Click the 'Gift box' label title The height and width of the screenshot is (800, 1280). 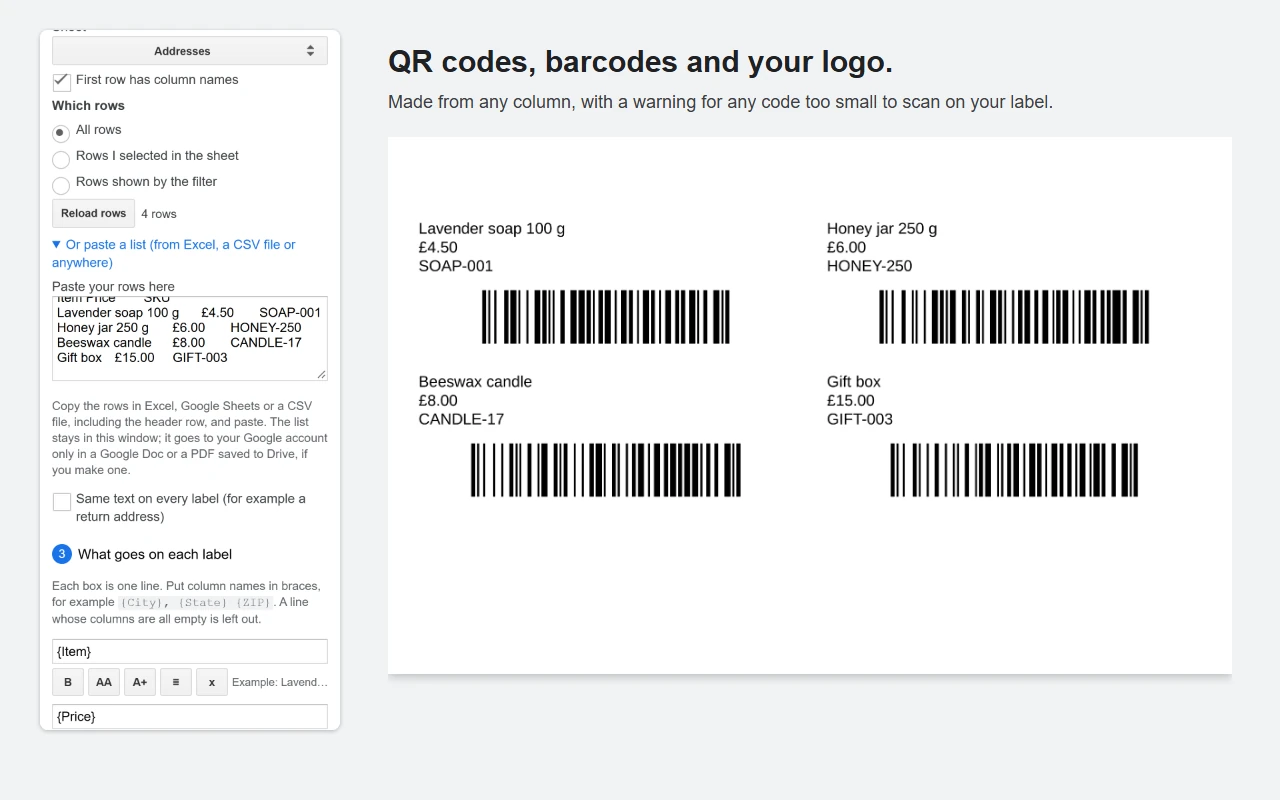(854, 381)
